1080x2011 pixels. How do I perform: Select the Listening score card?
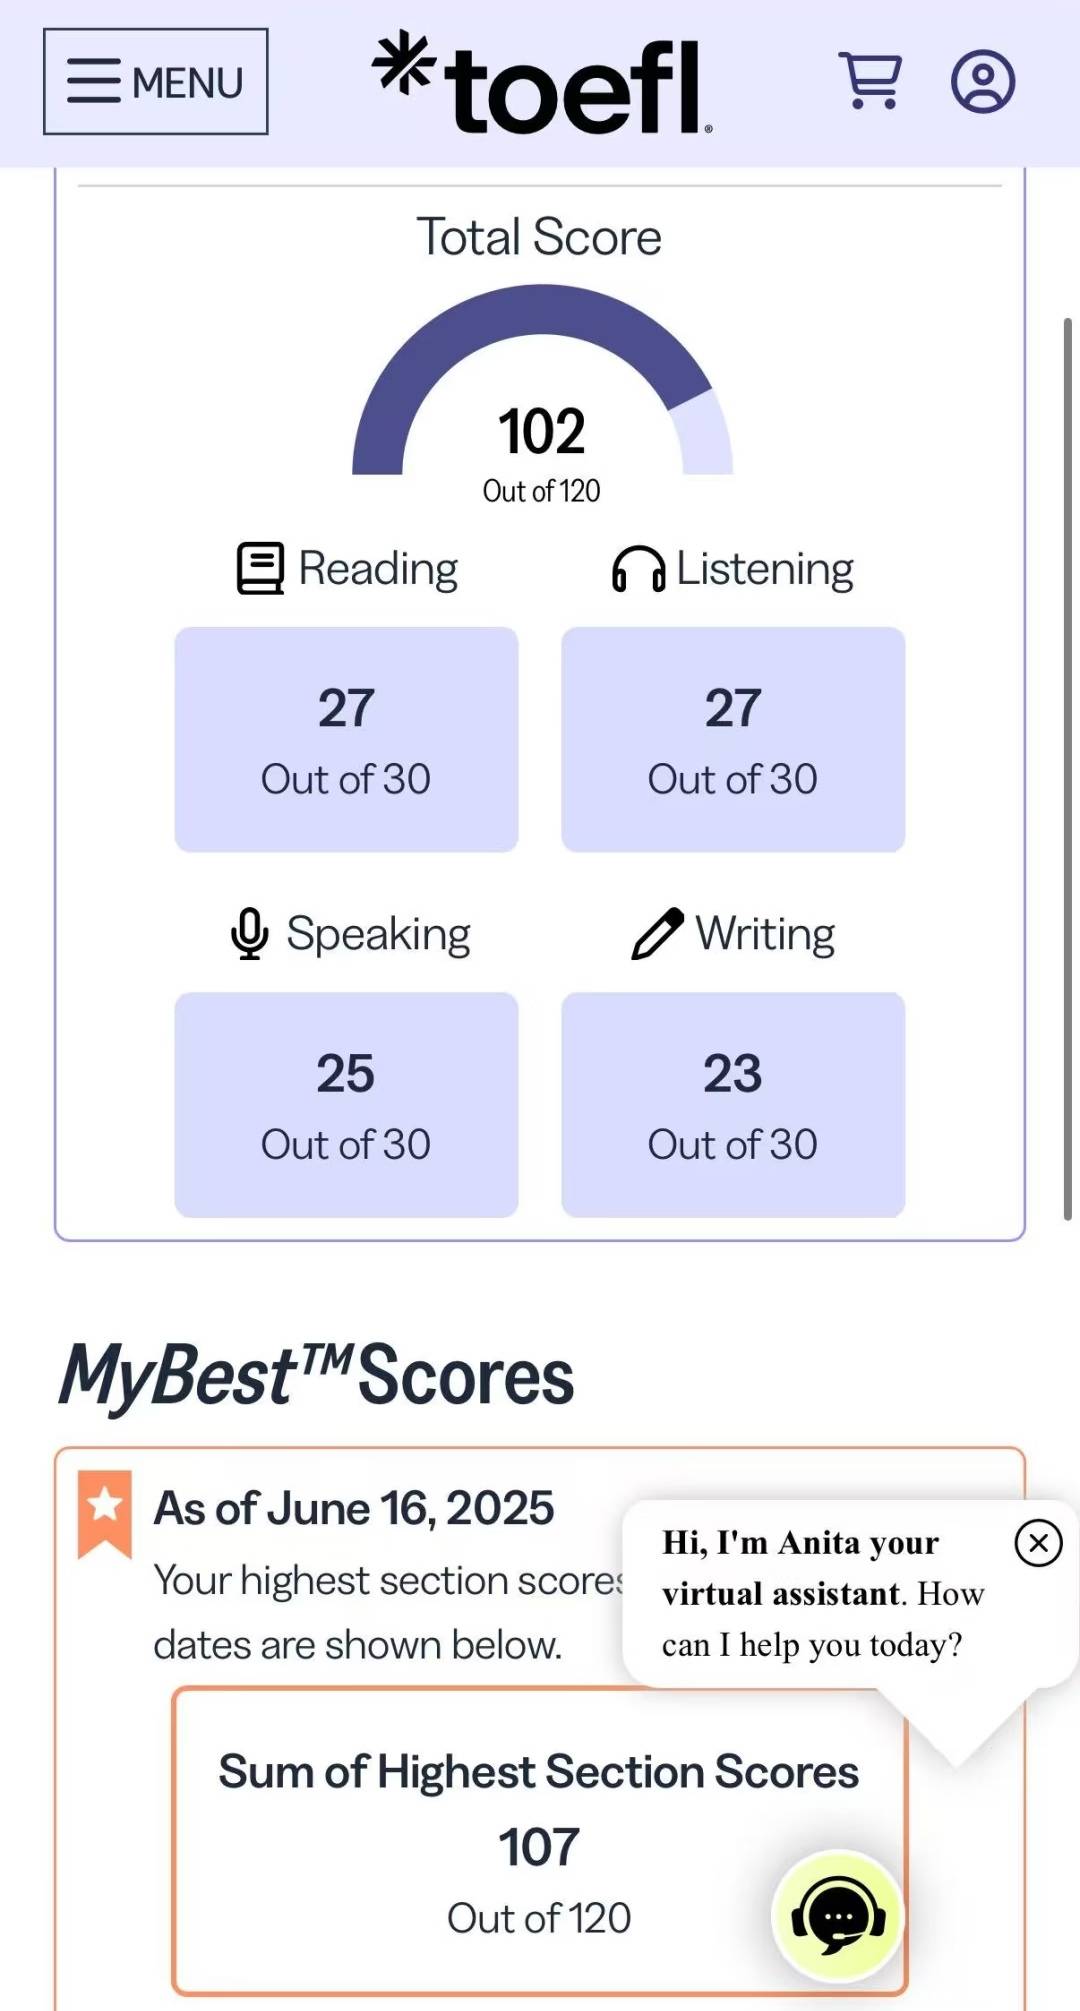click(733, 739)
